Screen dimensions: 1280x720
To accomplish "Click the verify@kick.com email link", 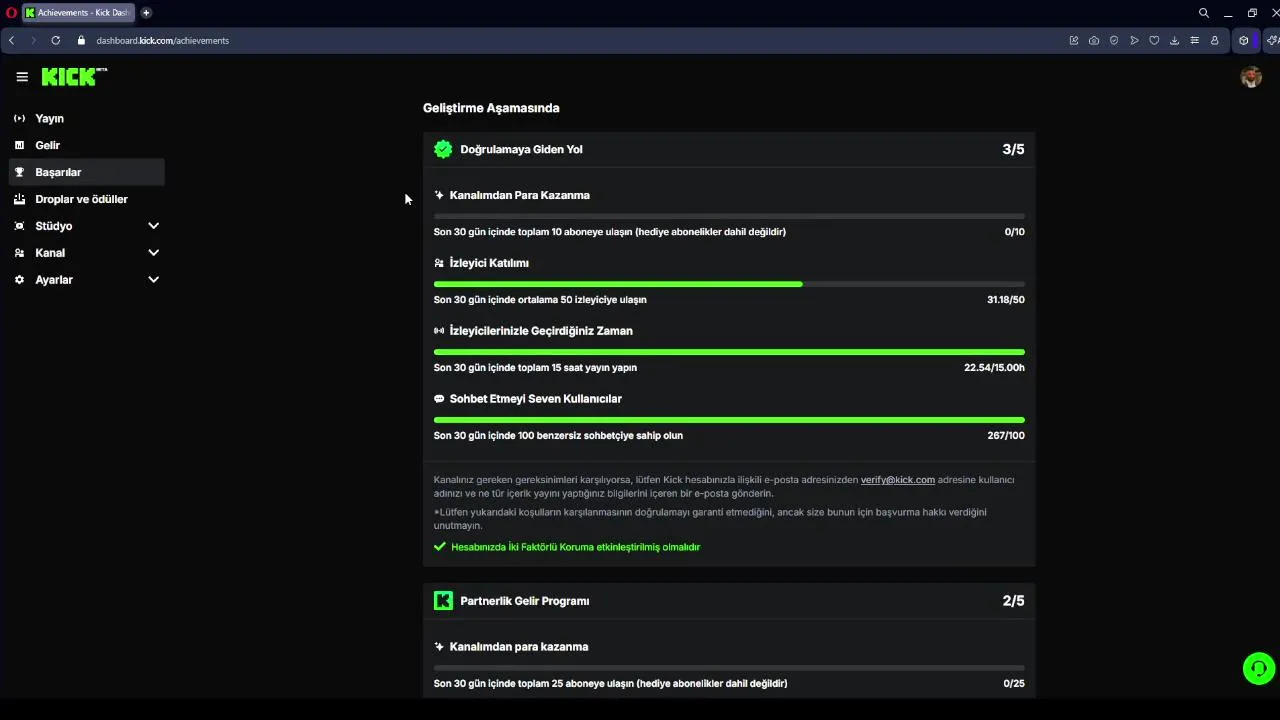I will coord(897,480).
